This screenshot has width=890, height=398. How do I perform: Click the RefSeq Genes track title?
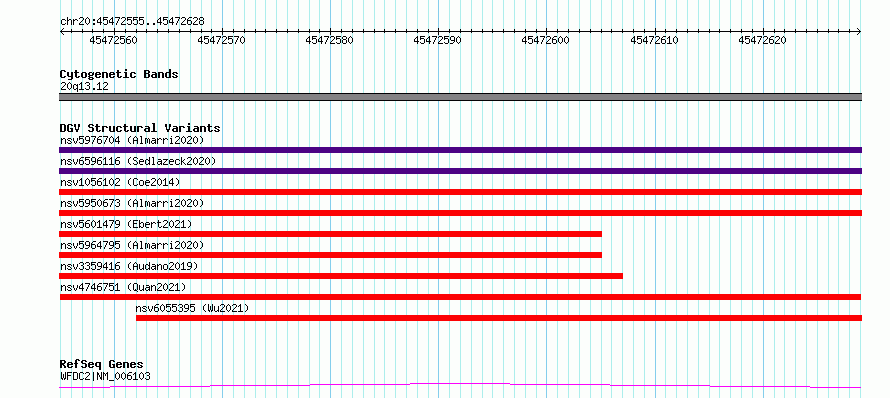tap(102, 364)
